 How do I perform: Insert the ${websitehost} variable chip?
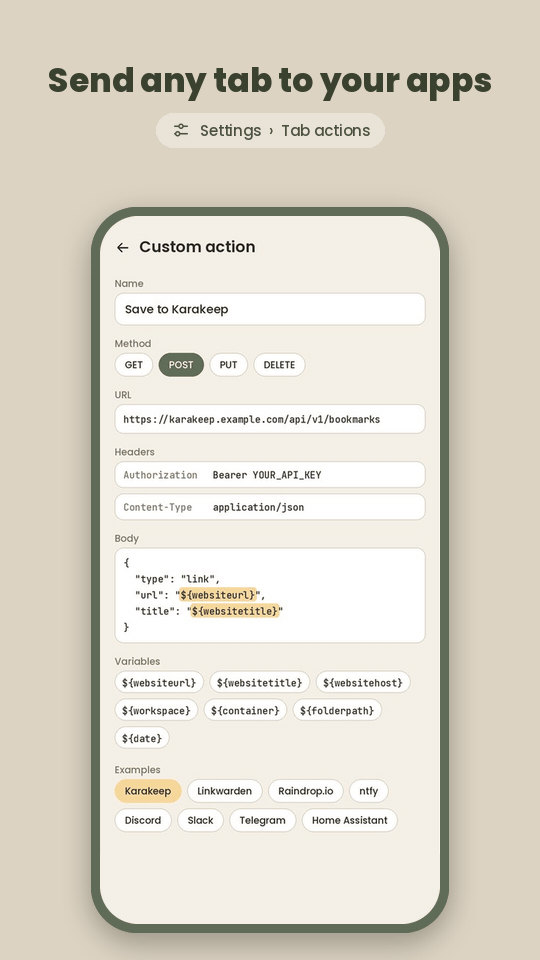363,682
